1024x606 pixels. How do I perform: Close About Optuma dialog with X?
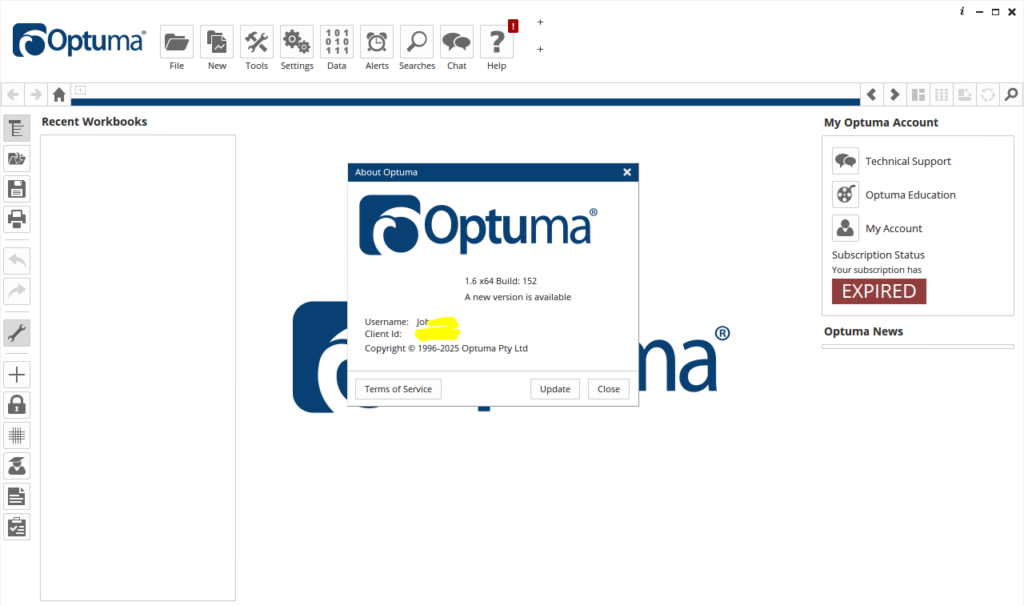pyautogui.click(x=627, y=172)
